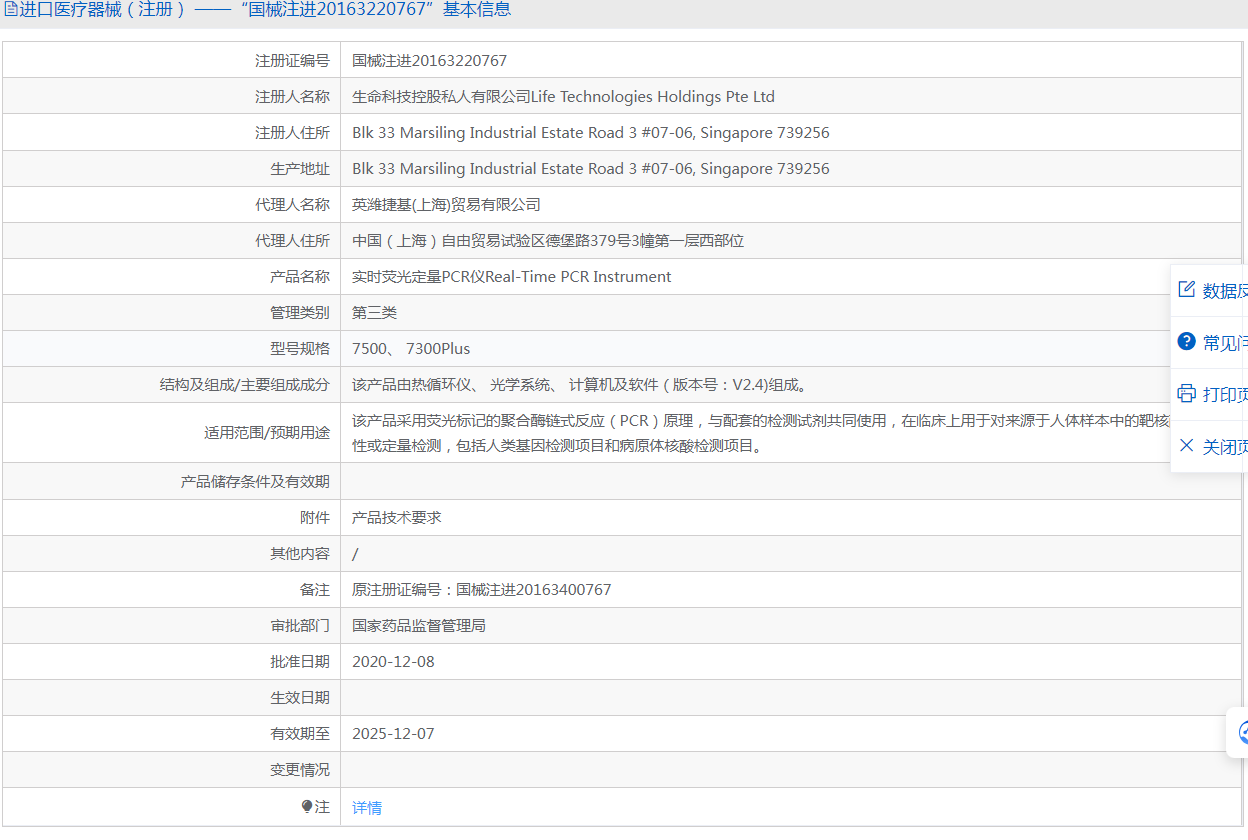Click the document icon beside page title
Screen dimensions: 1248x840
[x=11, y=10]
